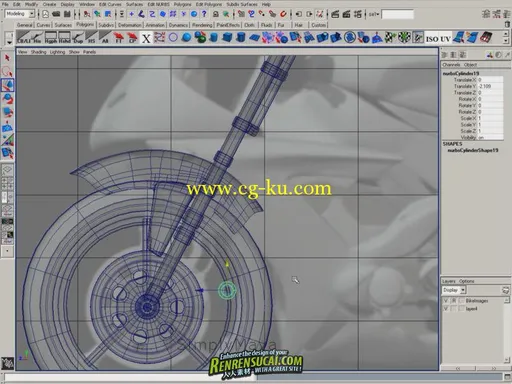Click the polygon cube shelf icon
Screen dimensions: 512x384
pos(227,38)
